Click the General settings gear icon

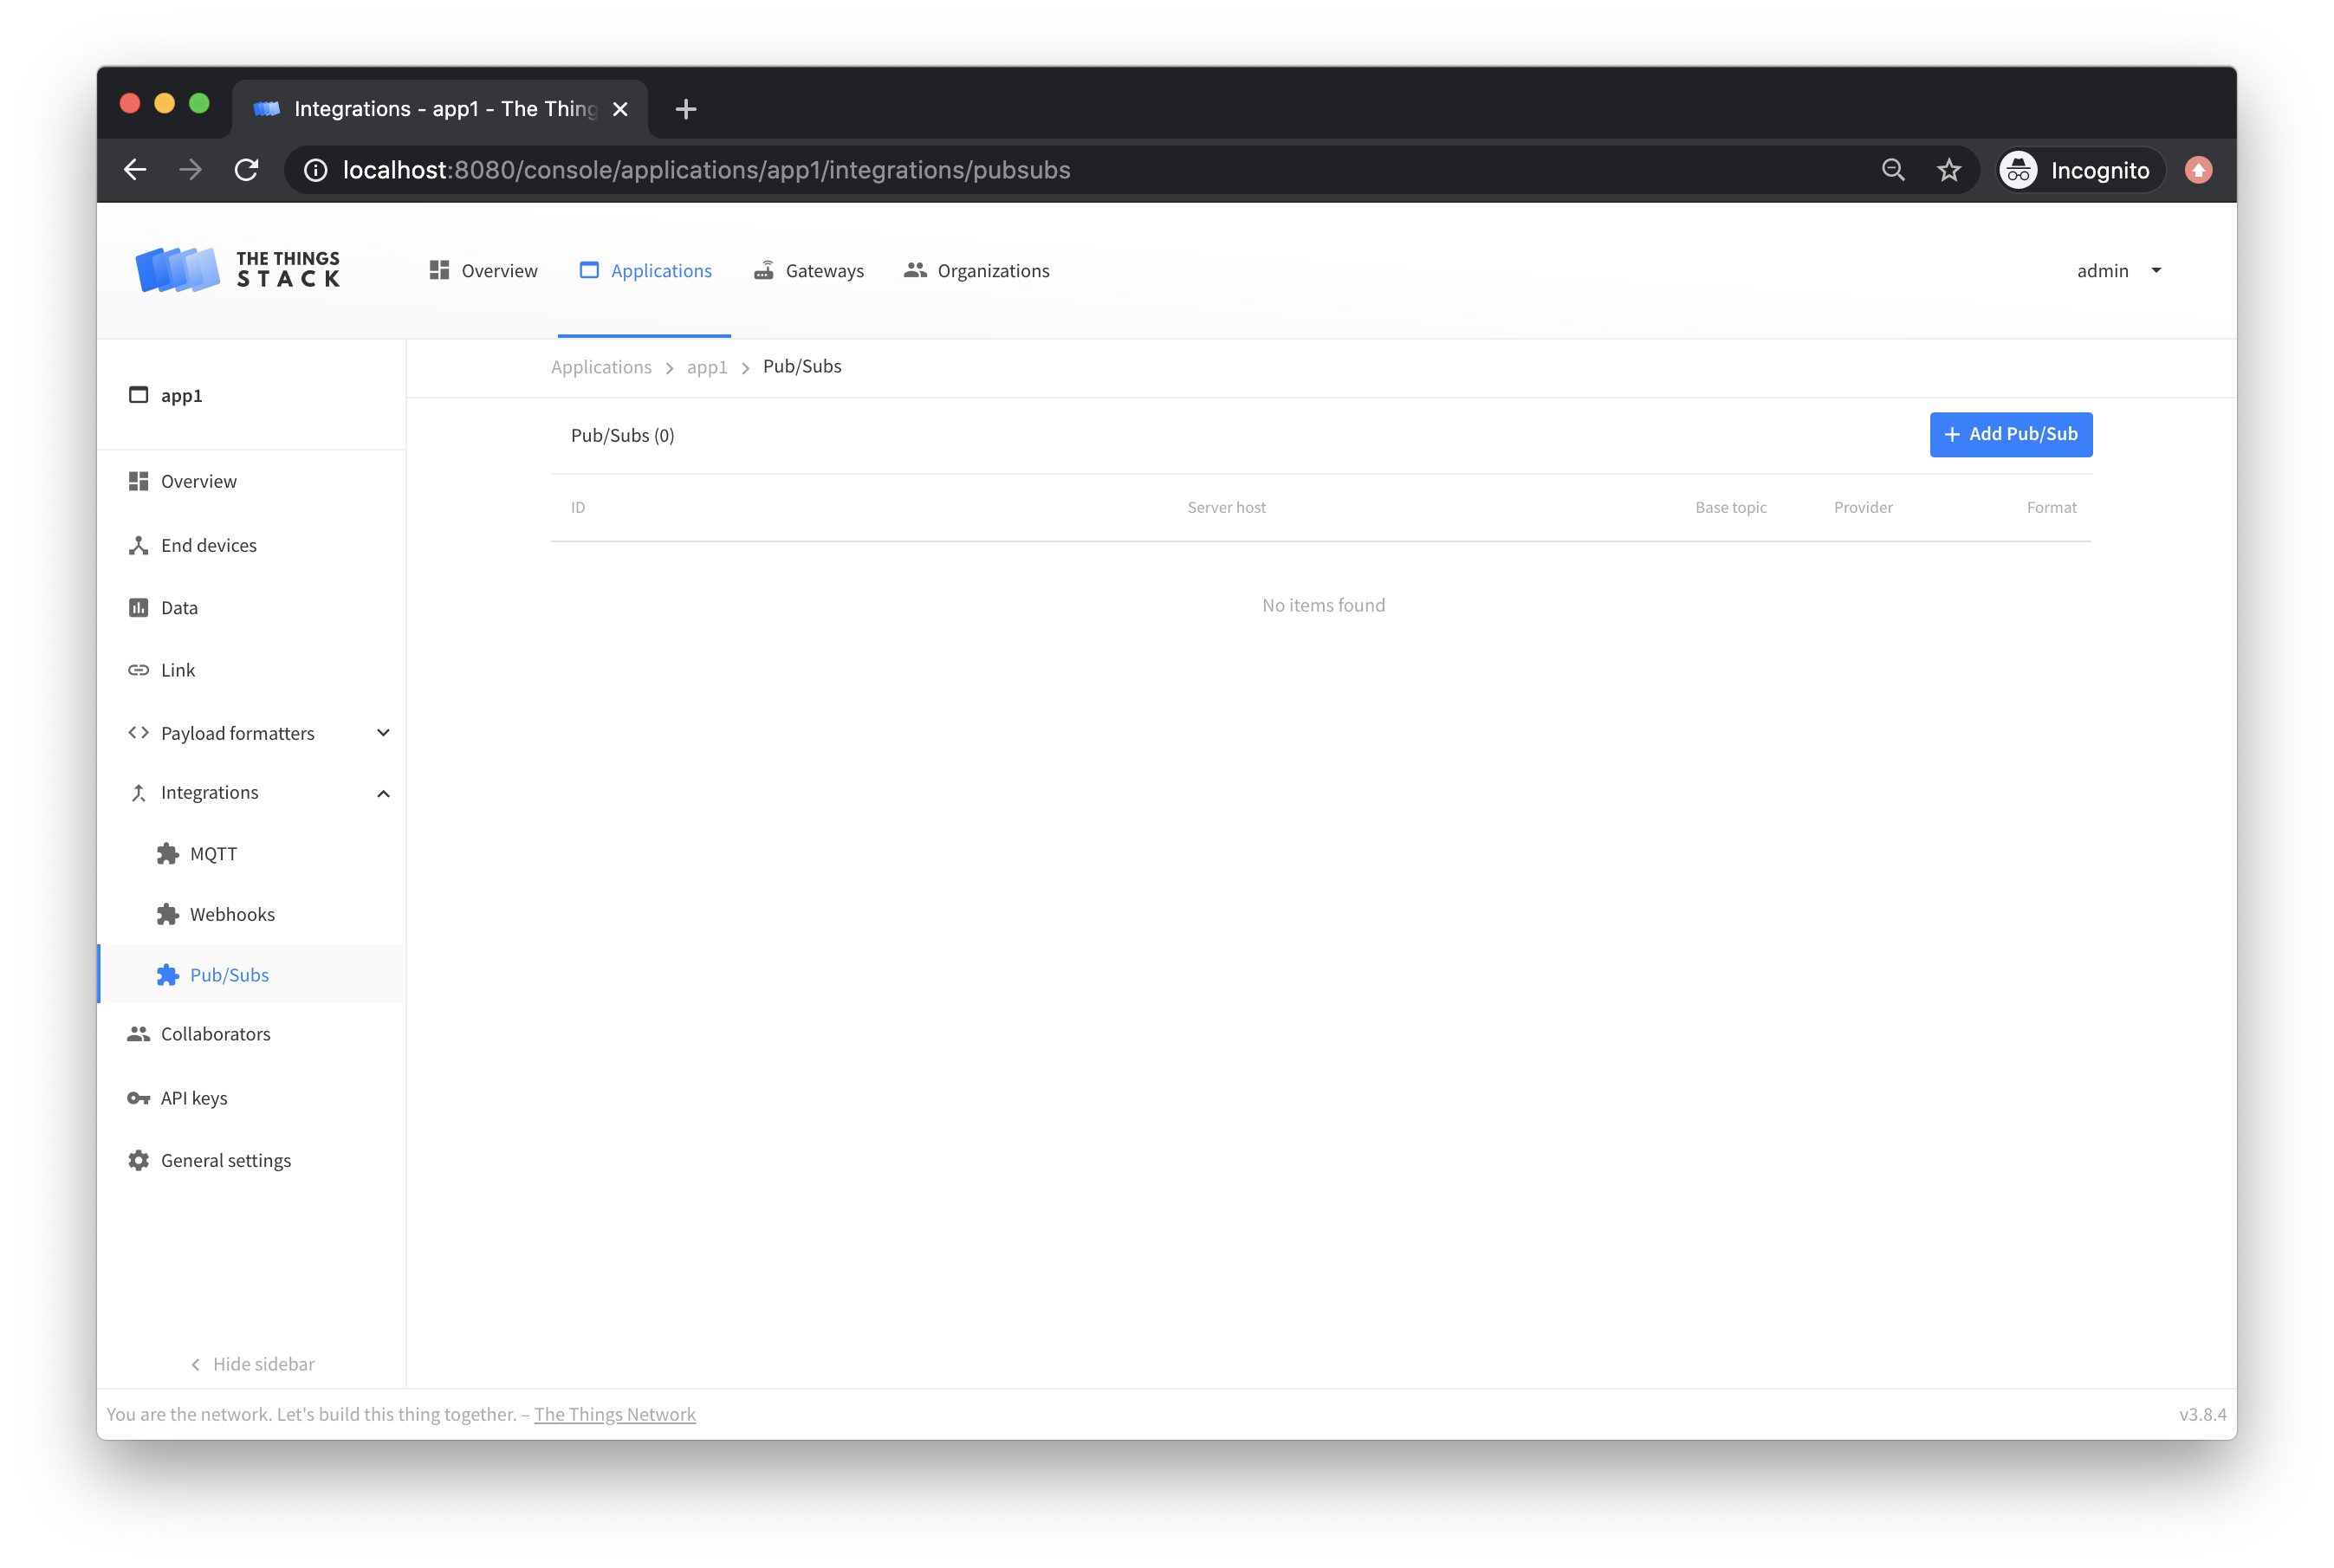137,1159
